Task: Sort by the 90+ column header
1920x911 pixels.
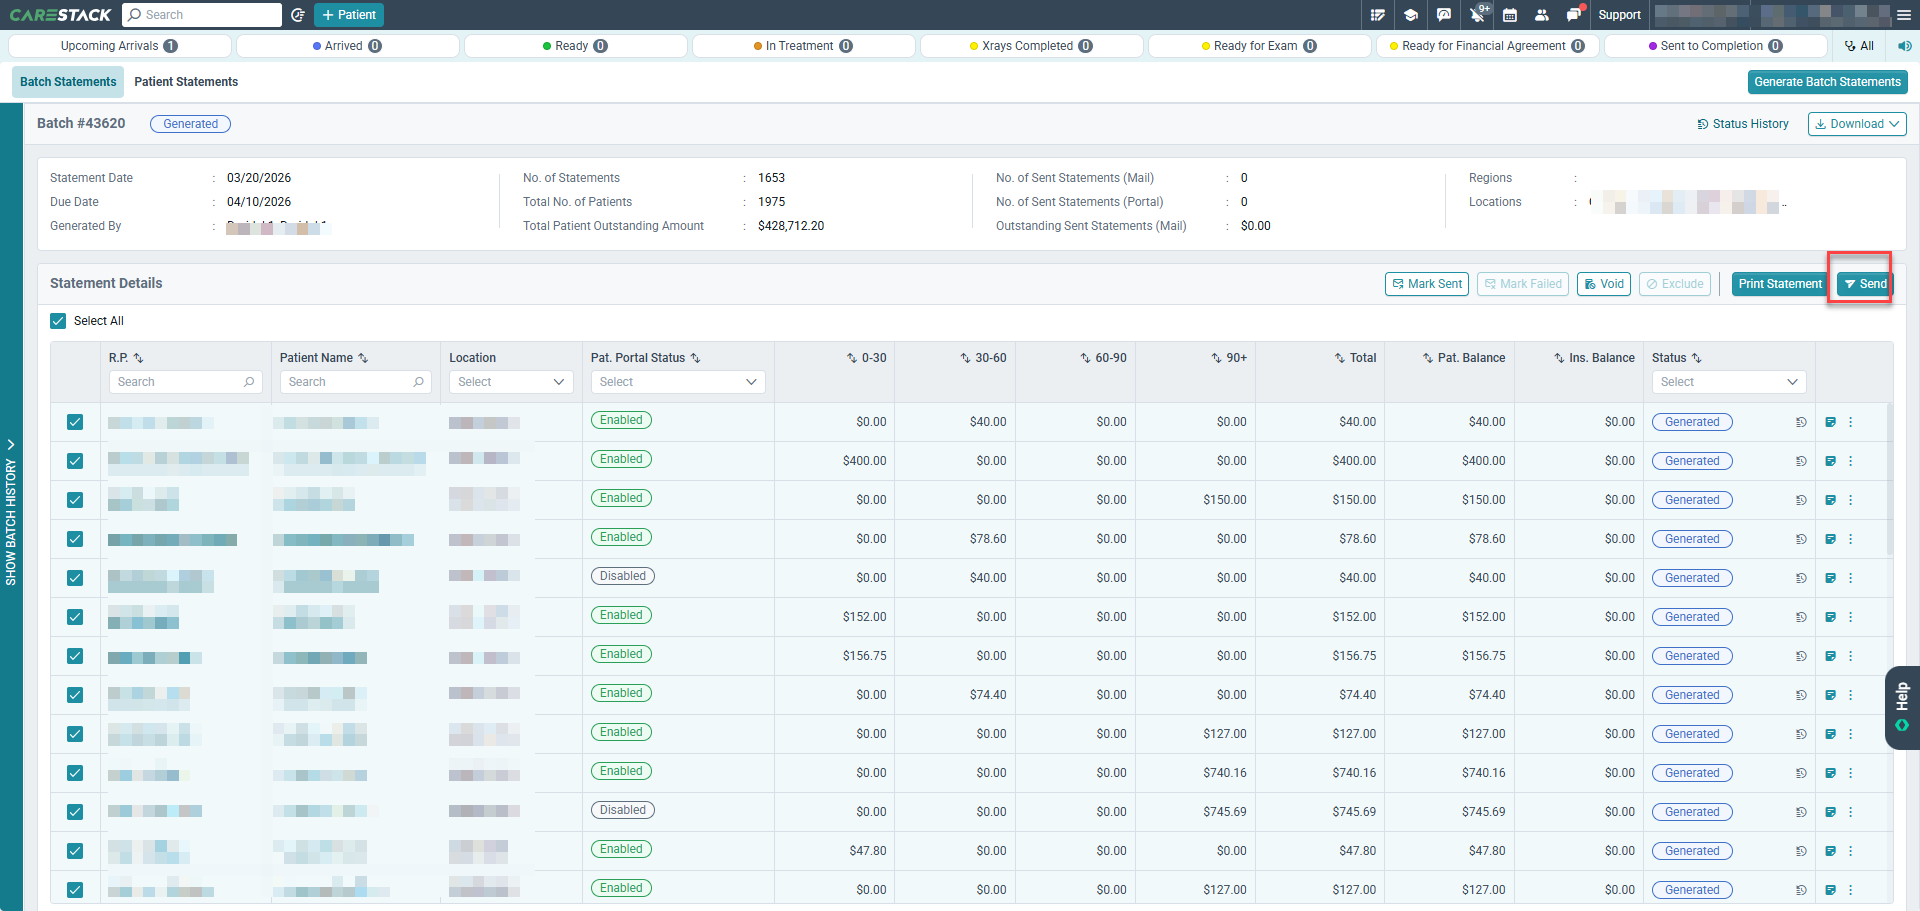Action: tap(1229, 358)
